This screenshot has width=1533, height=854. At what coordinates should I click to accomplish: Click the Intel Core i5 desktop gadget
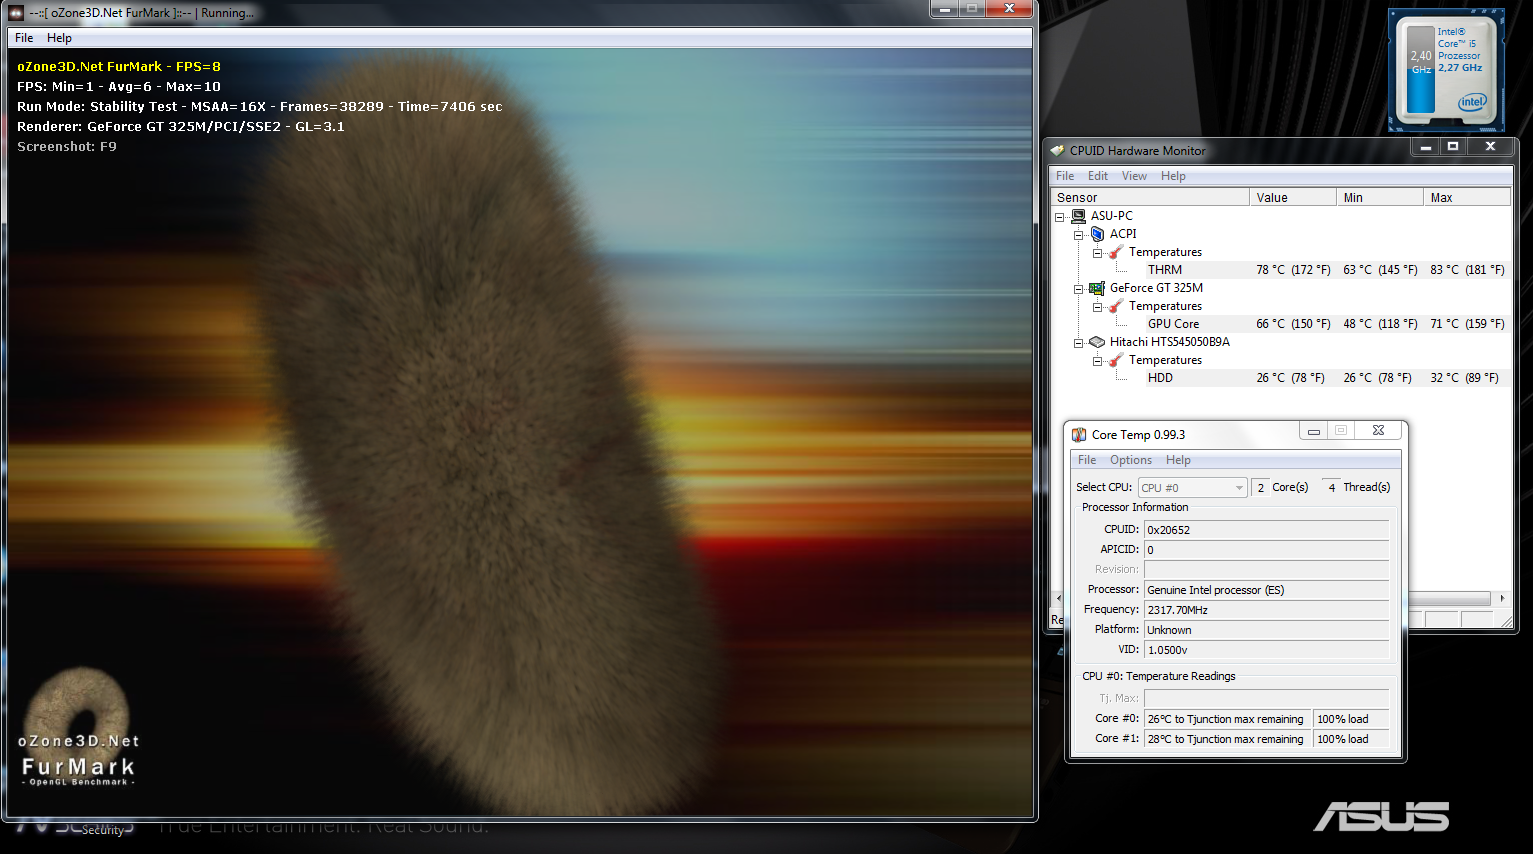tap(1446, 70)
